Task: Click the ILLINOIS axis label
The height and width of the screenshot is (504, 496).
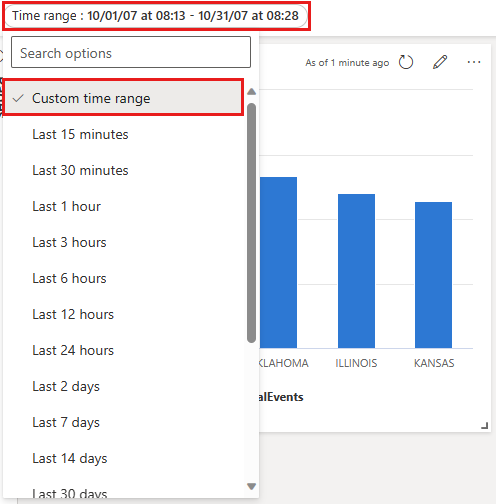Action: 356,363
